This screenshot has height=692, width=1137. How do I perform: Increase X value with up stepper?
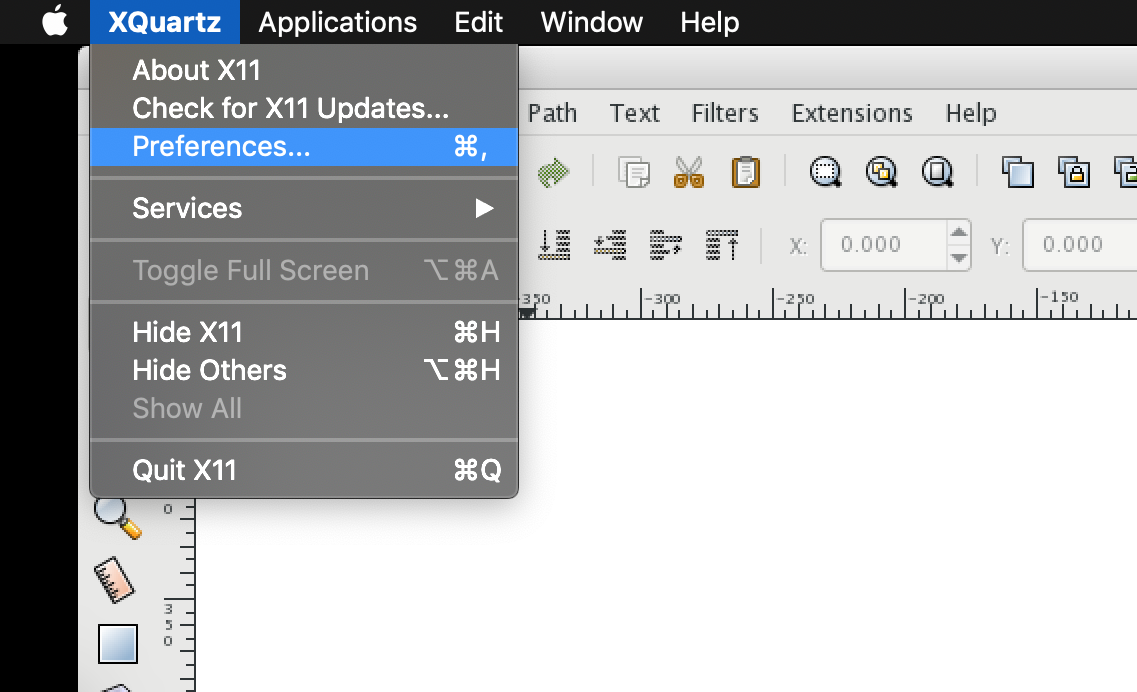pos(959,234)
